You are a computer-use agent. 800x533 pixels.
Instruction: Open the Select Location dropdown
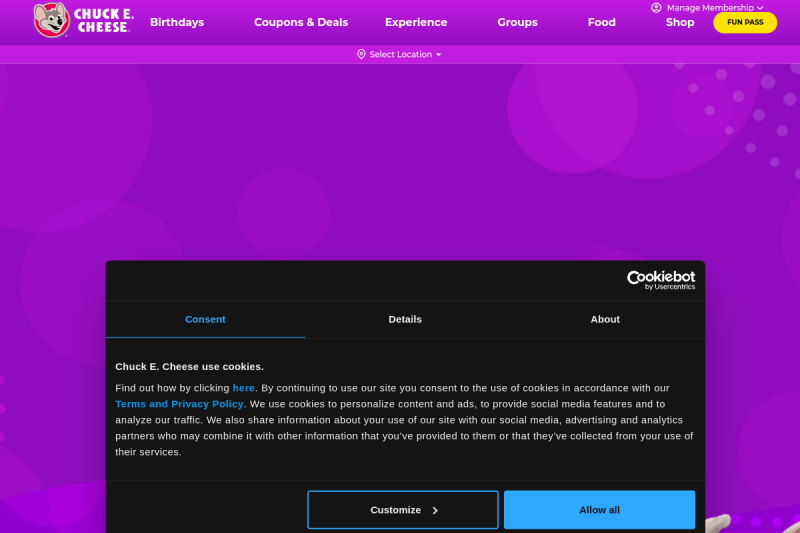pos(399,54)
